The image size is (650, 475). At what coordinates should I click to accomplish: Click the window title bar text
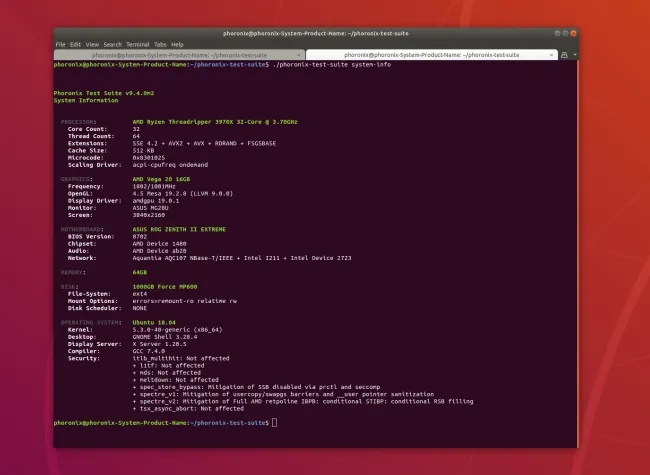pos(315,33)
